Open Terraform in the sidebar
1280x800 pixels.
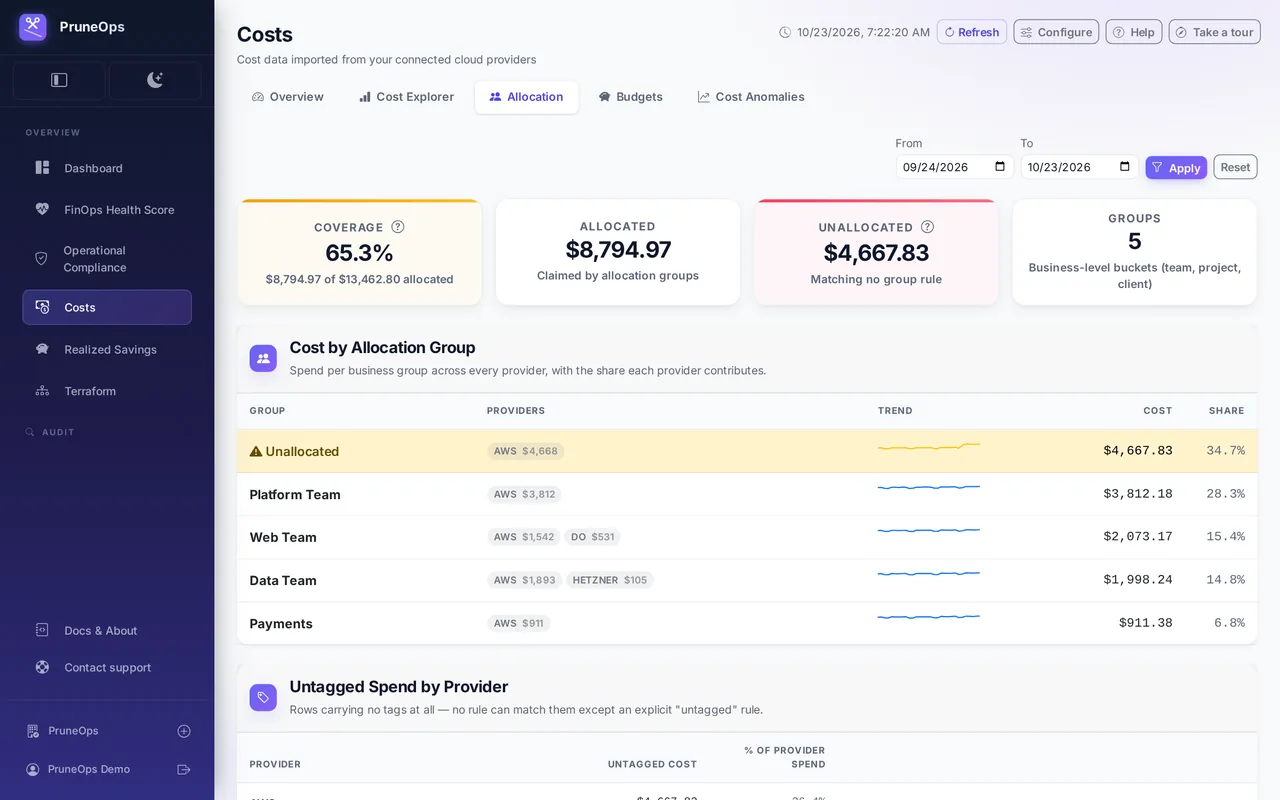[107, 391]
